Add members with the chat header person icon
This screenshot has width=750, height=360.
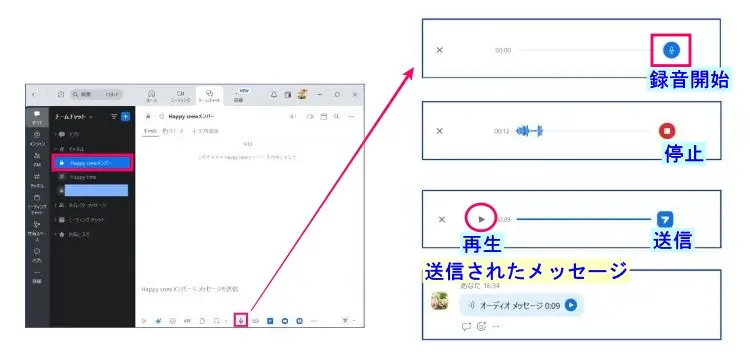[x=293, y=116]
